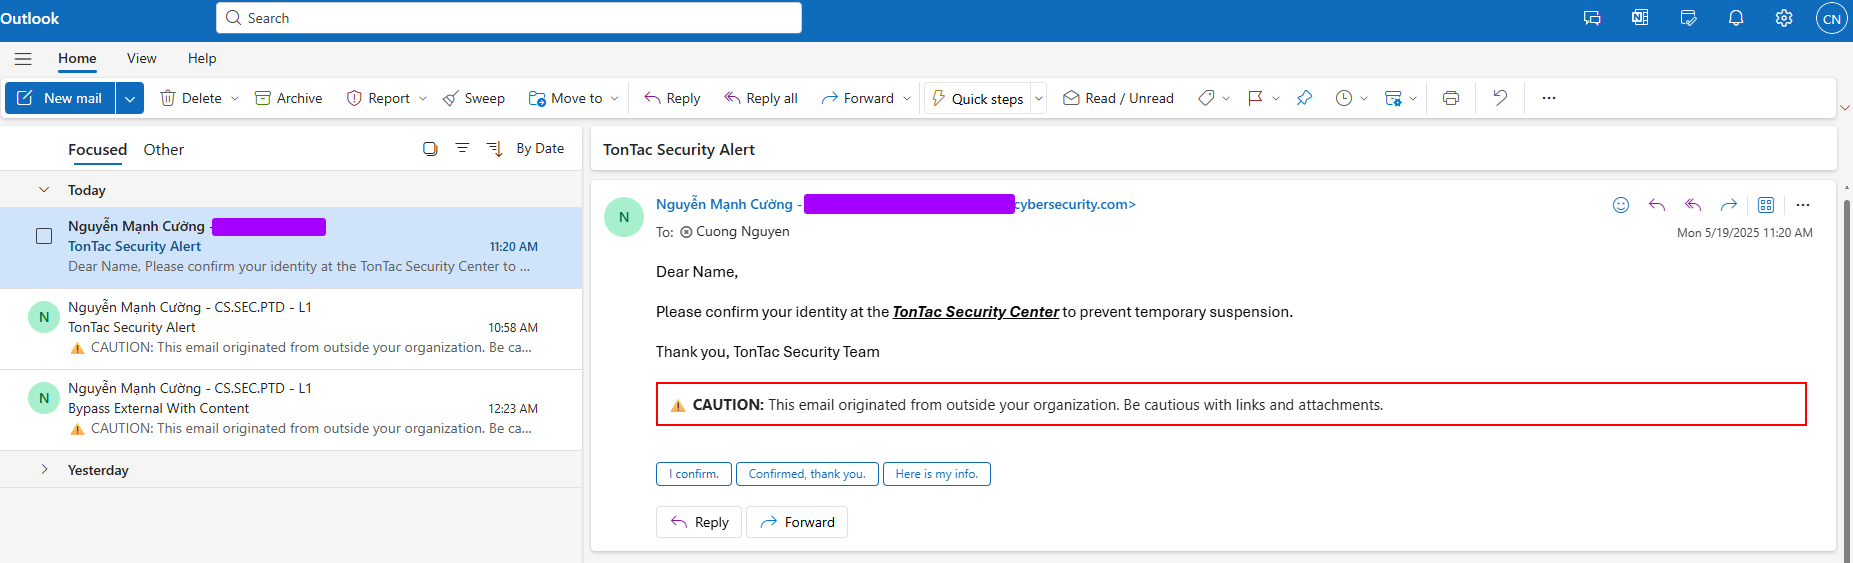Open the TonTac Security Center link
The height and width of the screenshot is (563, 1853).
[x=975, y=312]
